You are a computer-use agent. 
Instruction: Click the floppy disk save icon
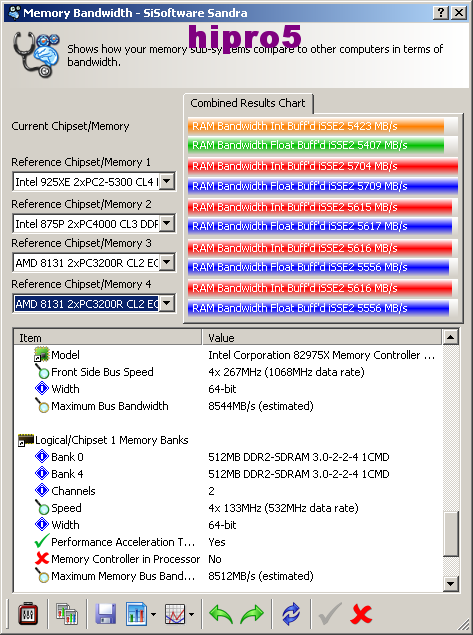(105, 614)
